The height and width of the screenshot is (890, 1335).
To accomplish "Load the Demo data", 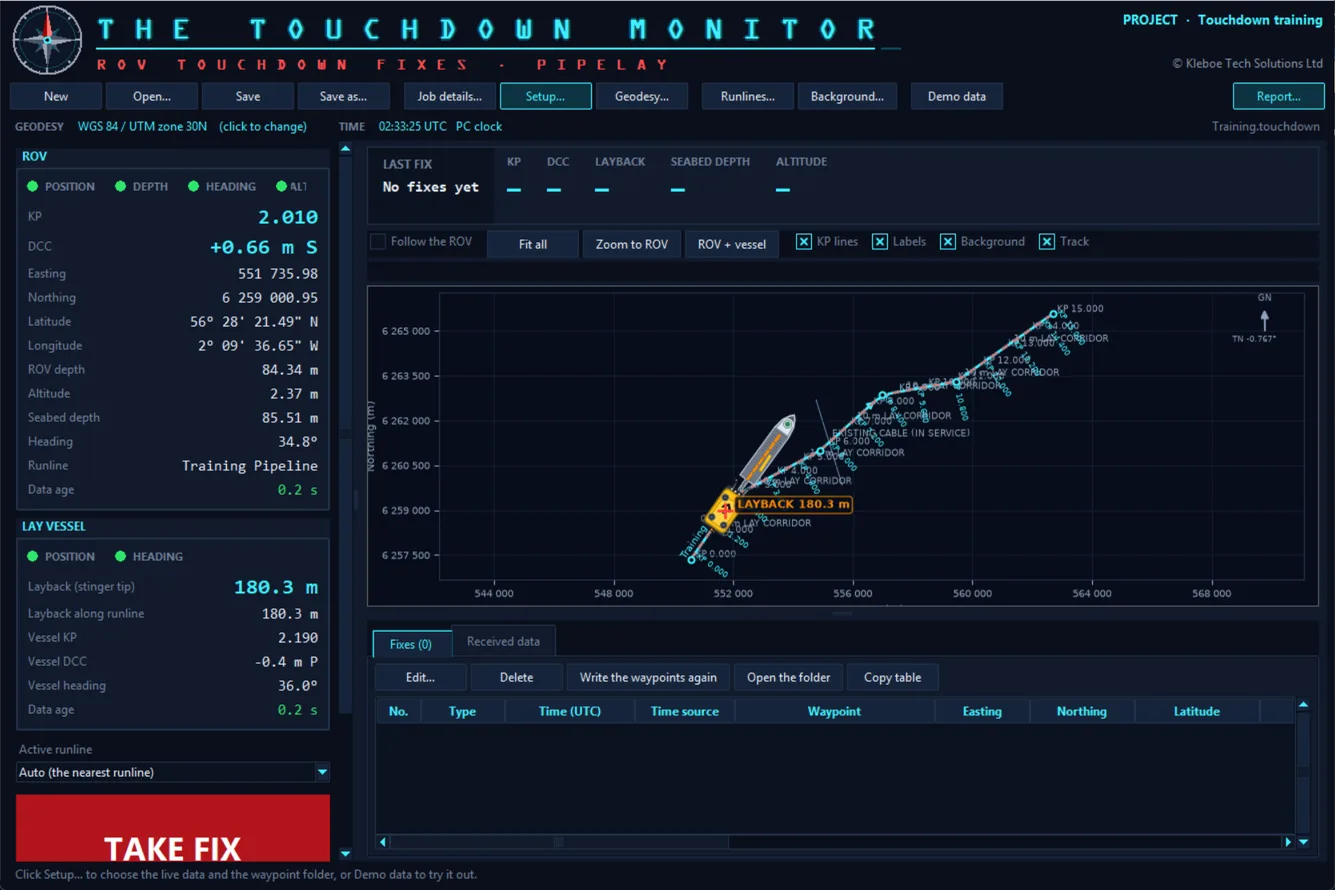I will point(957,96).
